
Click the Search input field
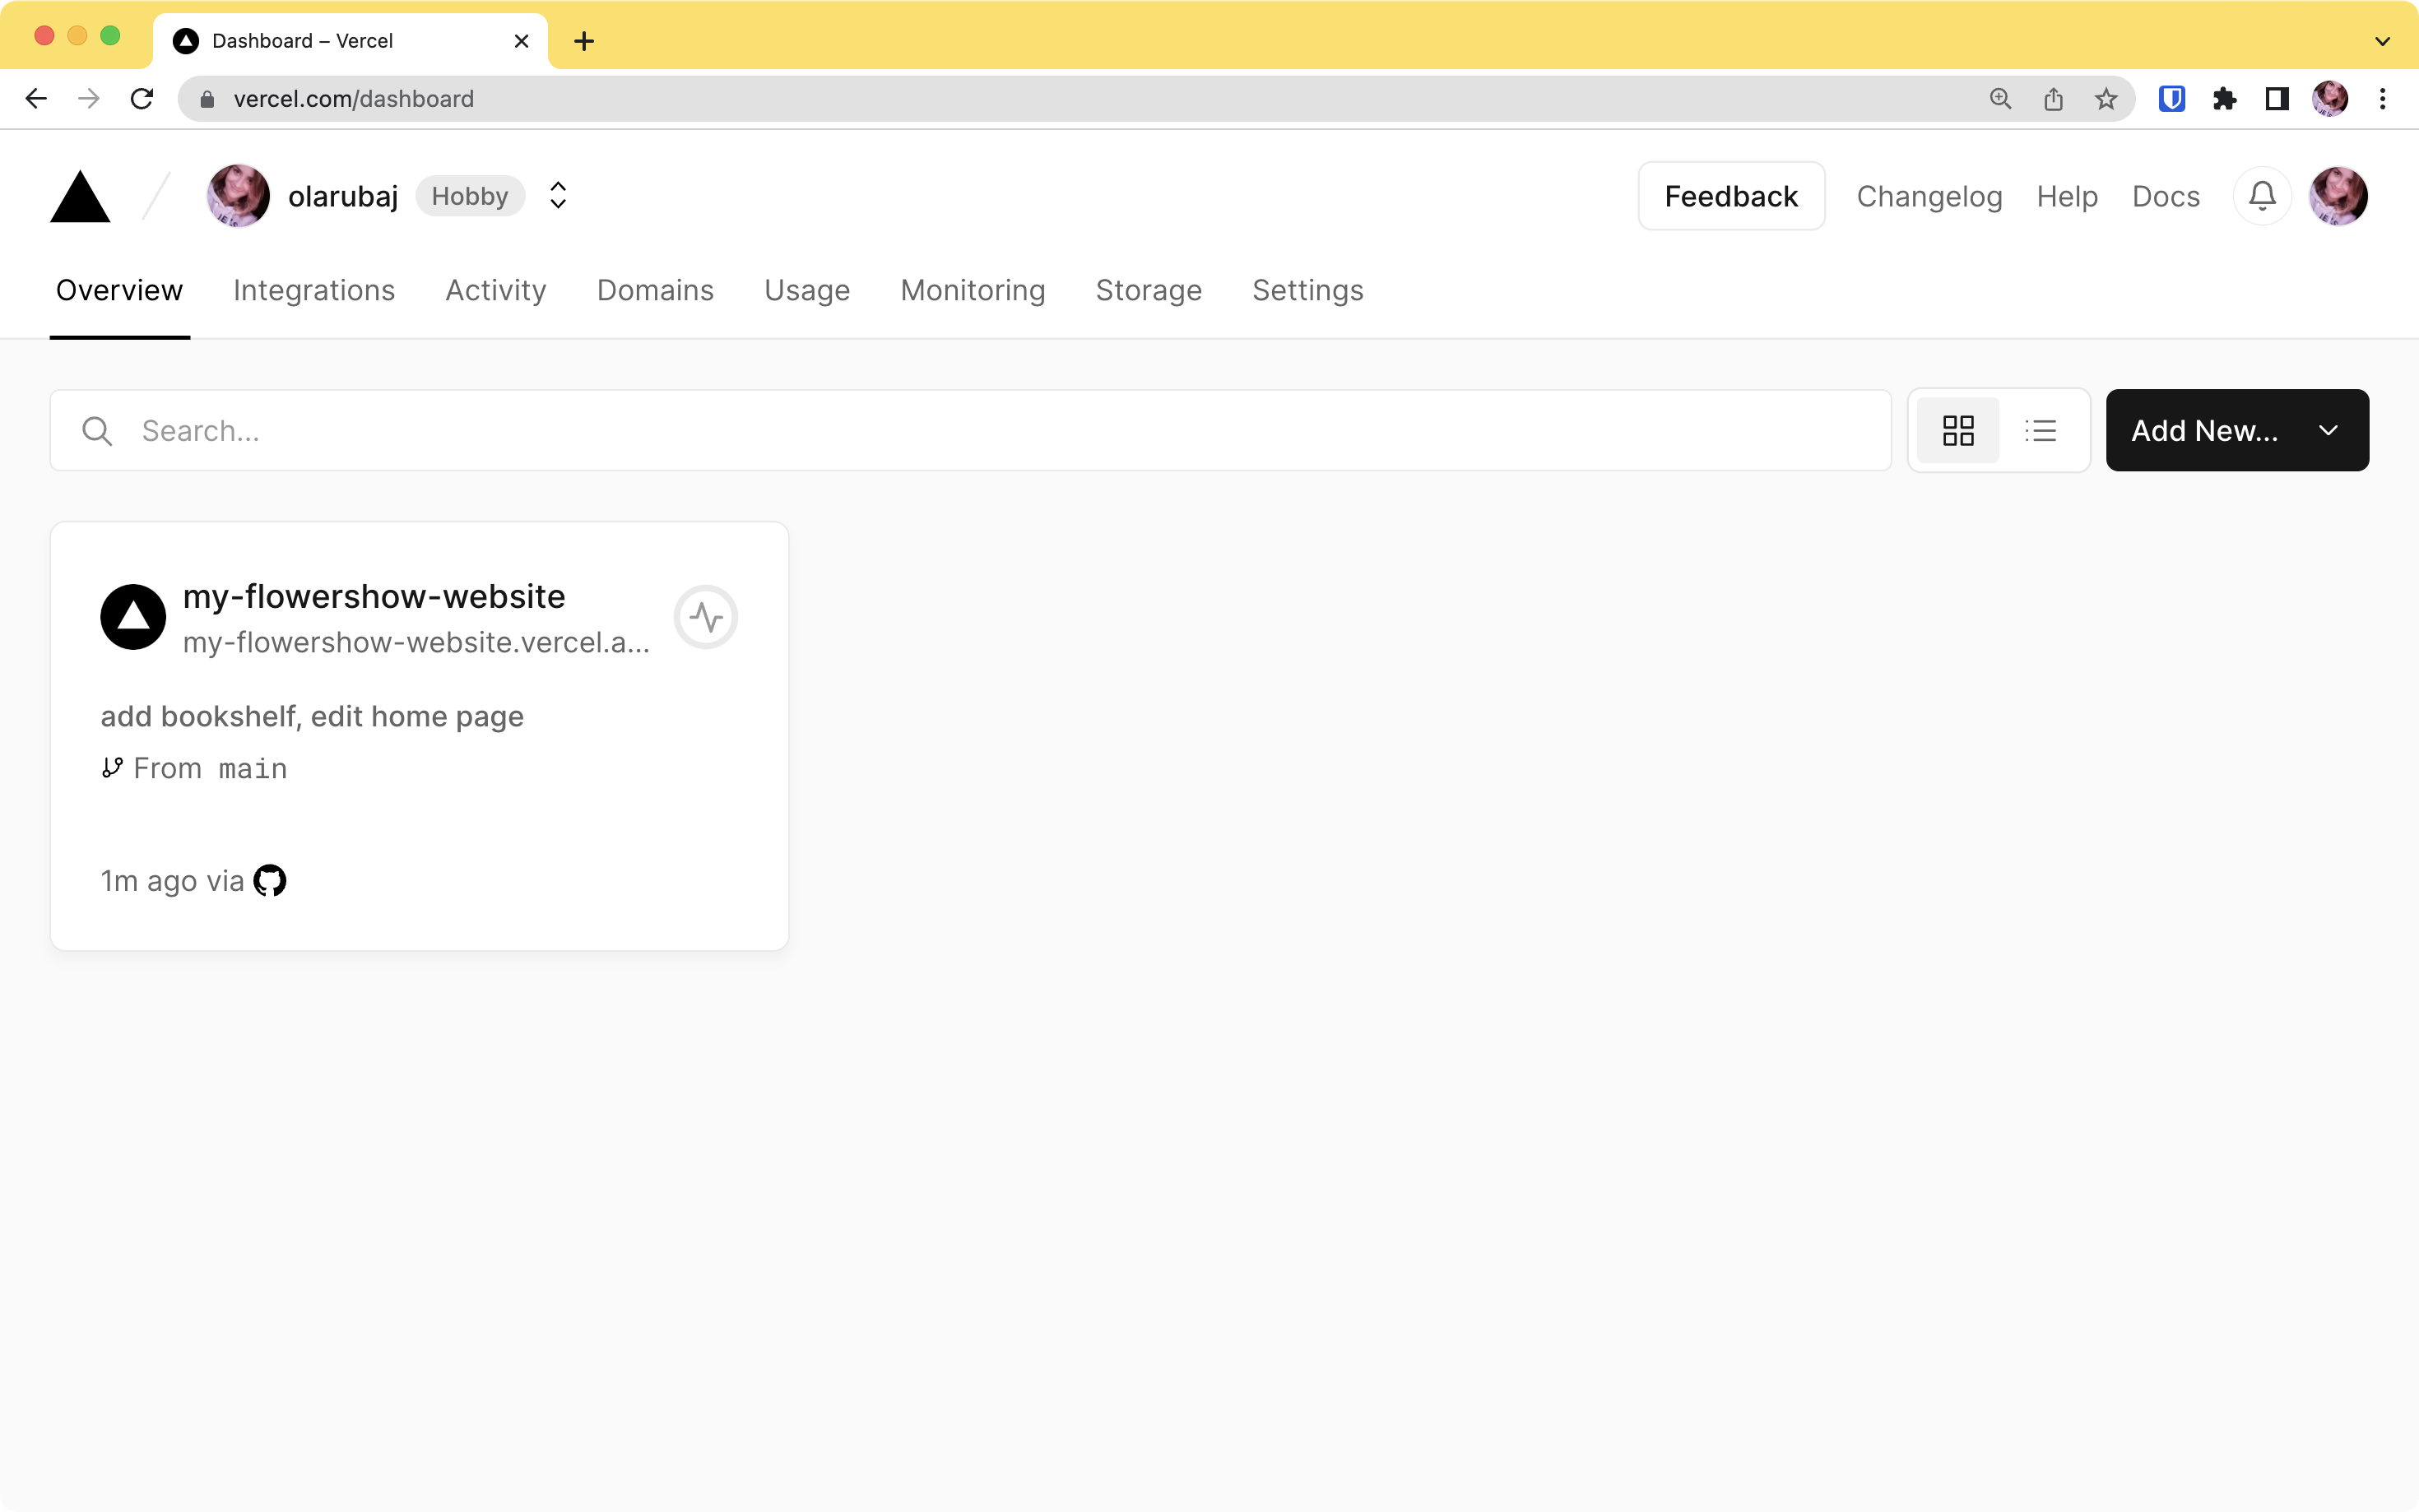pyautogui.click(x=970, y=430)
